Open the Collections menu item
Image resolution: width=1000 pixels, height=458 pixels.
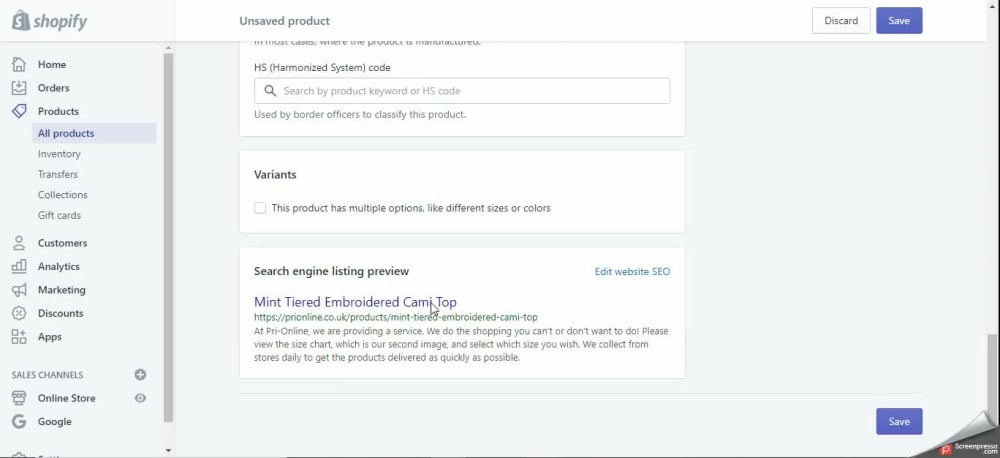click(62, 195)
